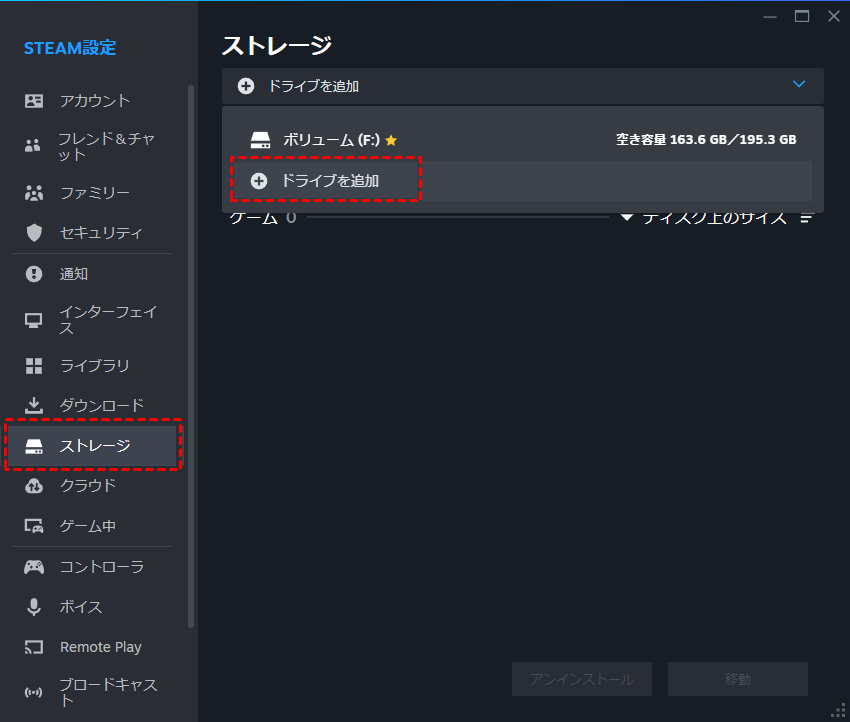Click the Friends & Chat sidebar icon

click(33, 145)
